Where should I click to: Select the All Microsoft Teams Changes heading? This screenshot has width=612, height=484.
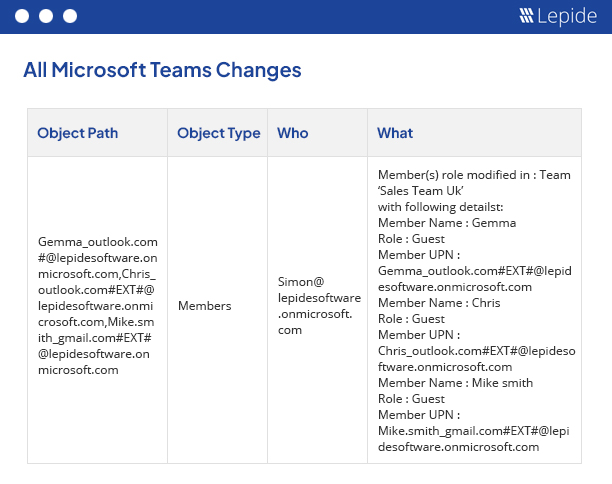point(162,70)
